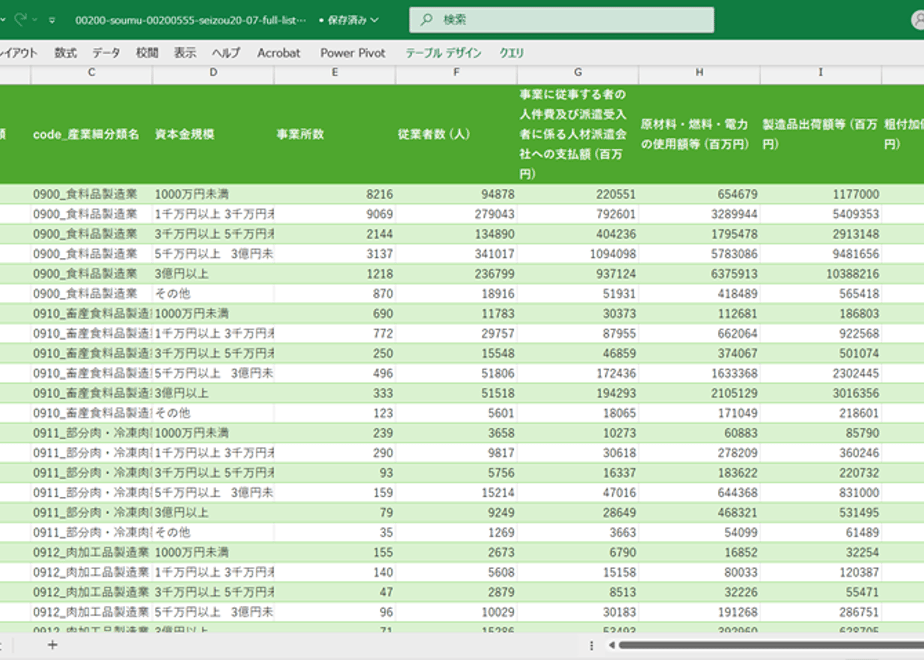Add a new sheet with plus button

[52, 645]
